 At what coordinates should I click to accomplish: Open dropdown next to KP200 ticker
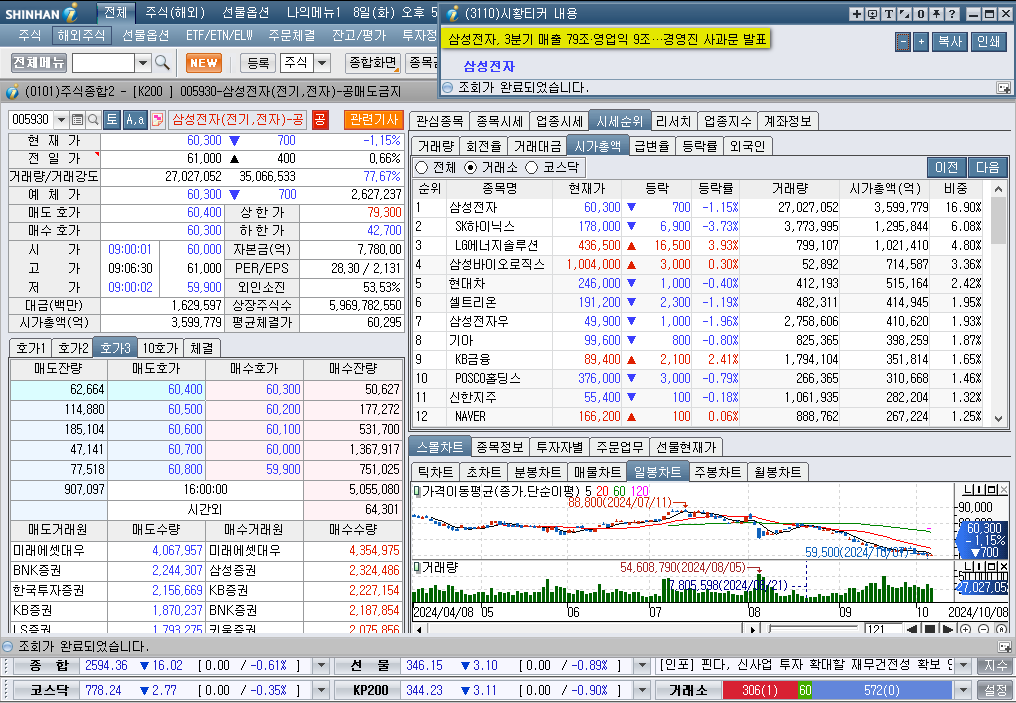641,690
